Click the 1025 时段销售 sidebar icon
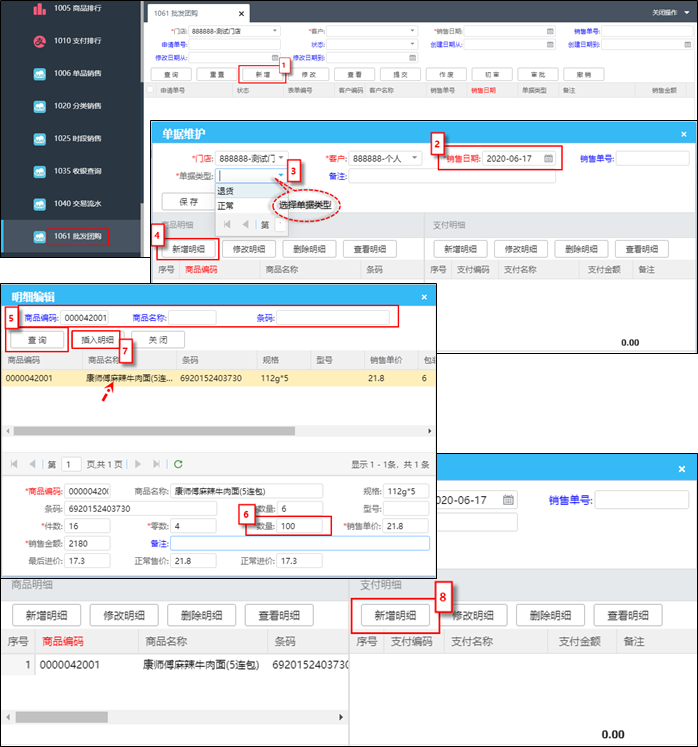698x747 pixels. tap(40, 139)
